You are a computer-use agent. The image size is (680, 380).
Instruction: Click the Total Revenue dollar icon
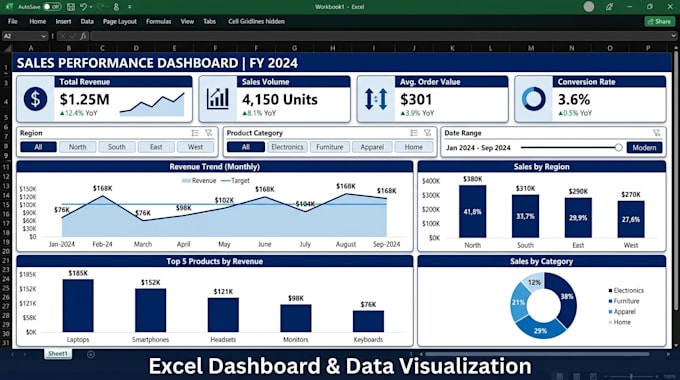[35, 98]
